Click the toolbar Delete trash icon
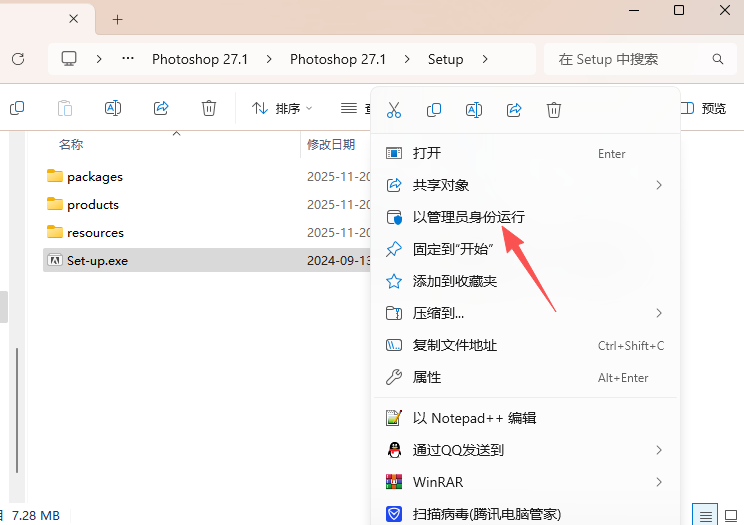This screenshot has width=744, height=525. [x=209, y=108]
